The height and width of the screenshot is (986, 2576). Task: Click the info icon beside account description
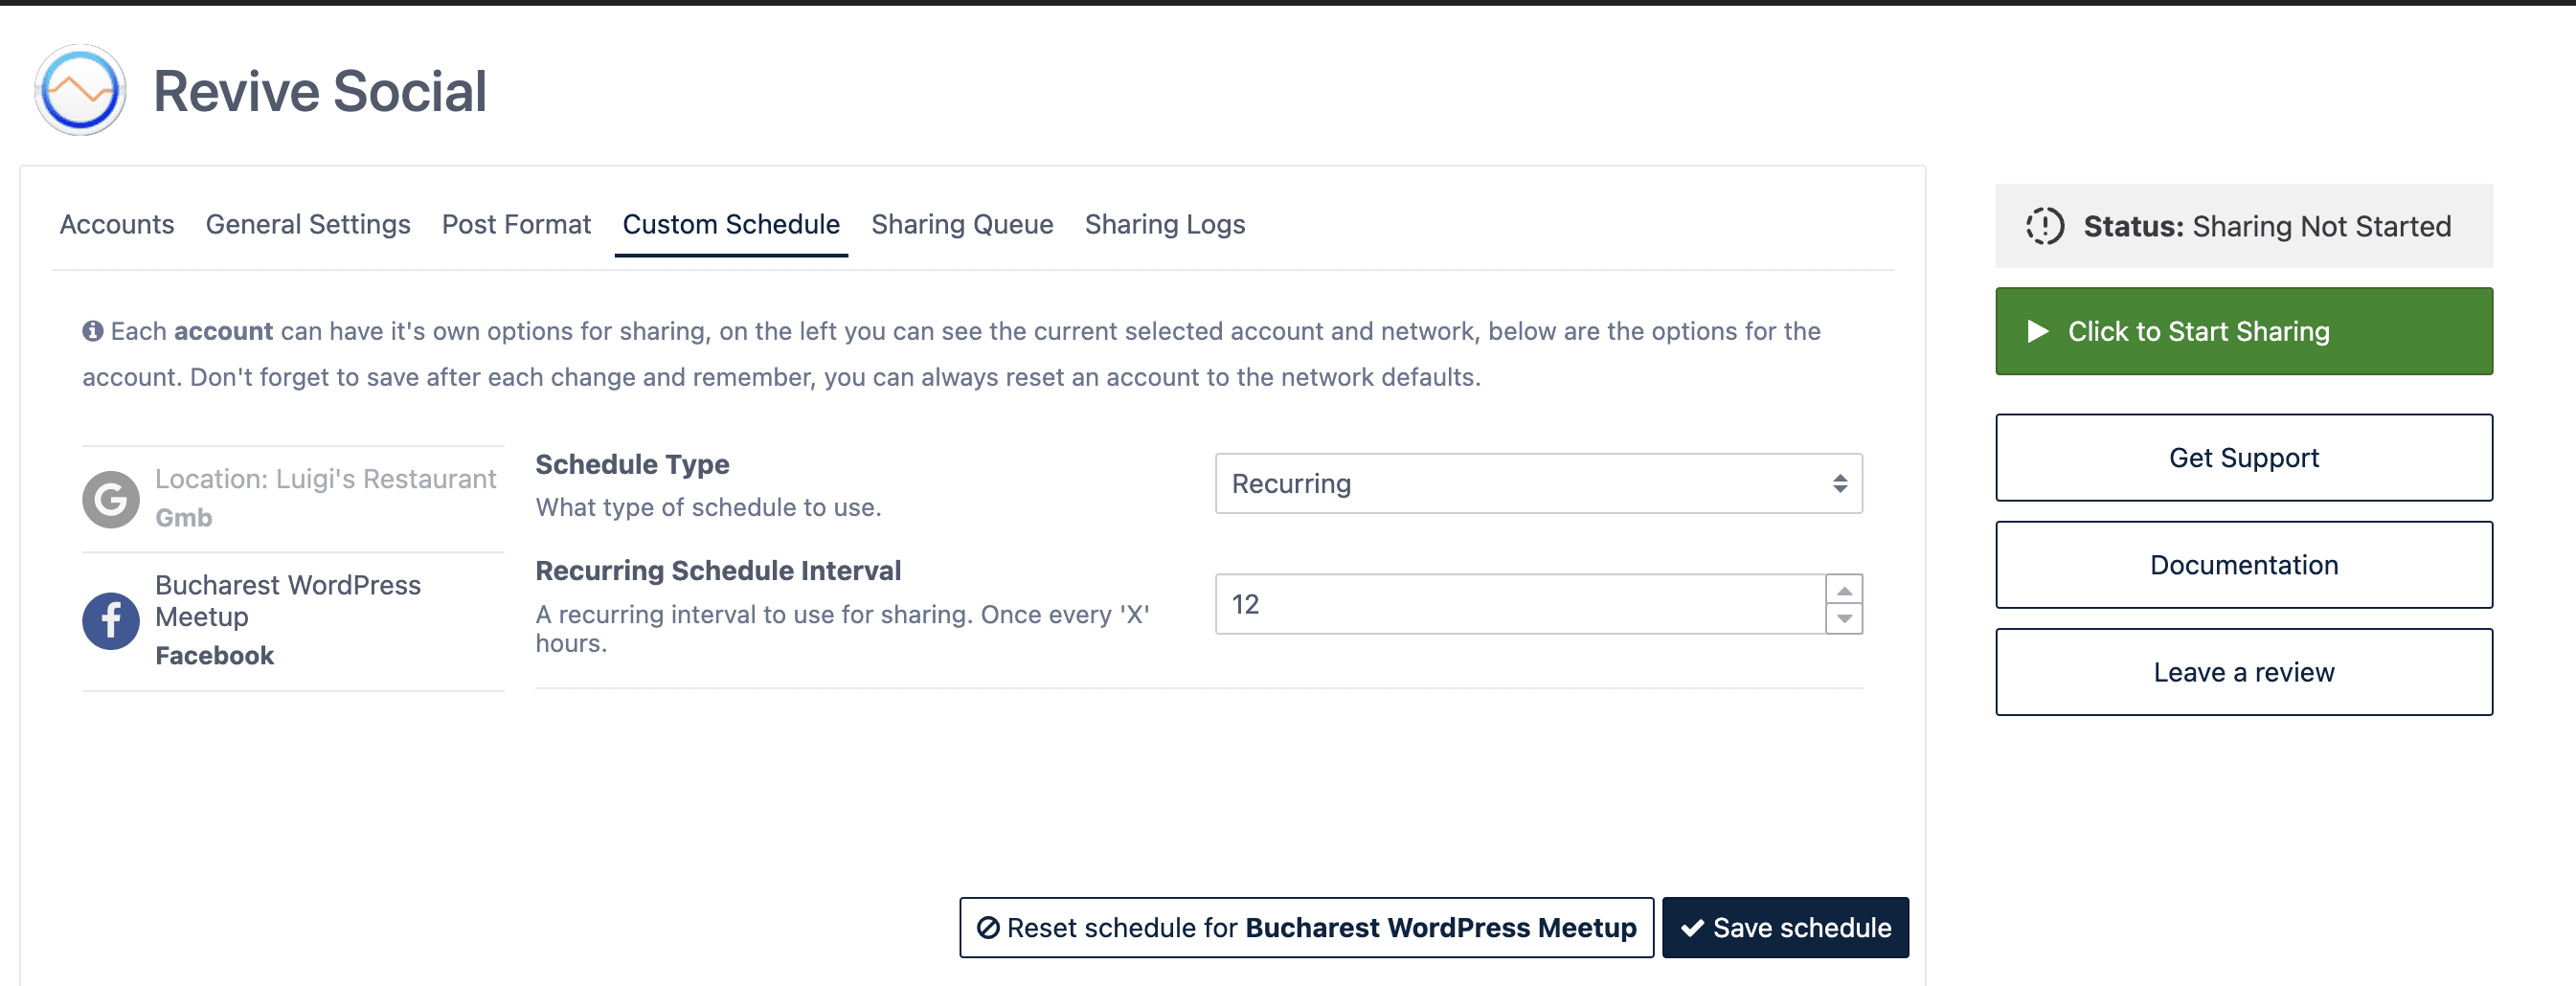[93, 331]
